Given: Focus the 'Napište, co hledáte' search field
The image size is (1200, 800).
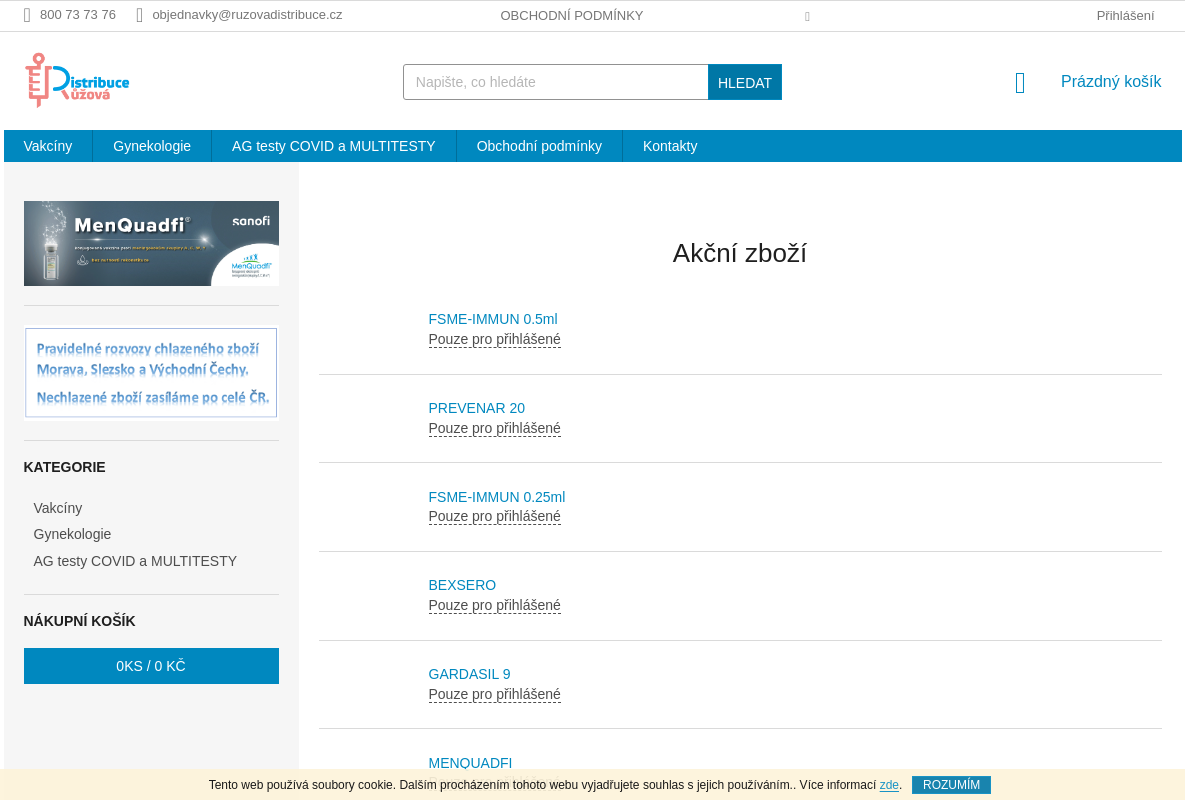Looking at the screenshot, I should tap(556, 82).
